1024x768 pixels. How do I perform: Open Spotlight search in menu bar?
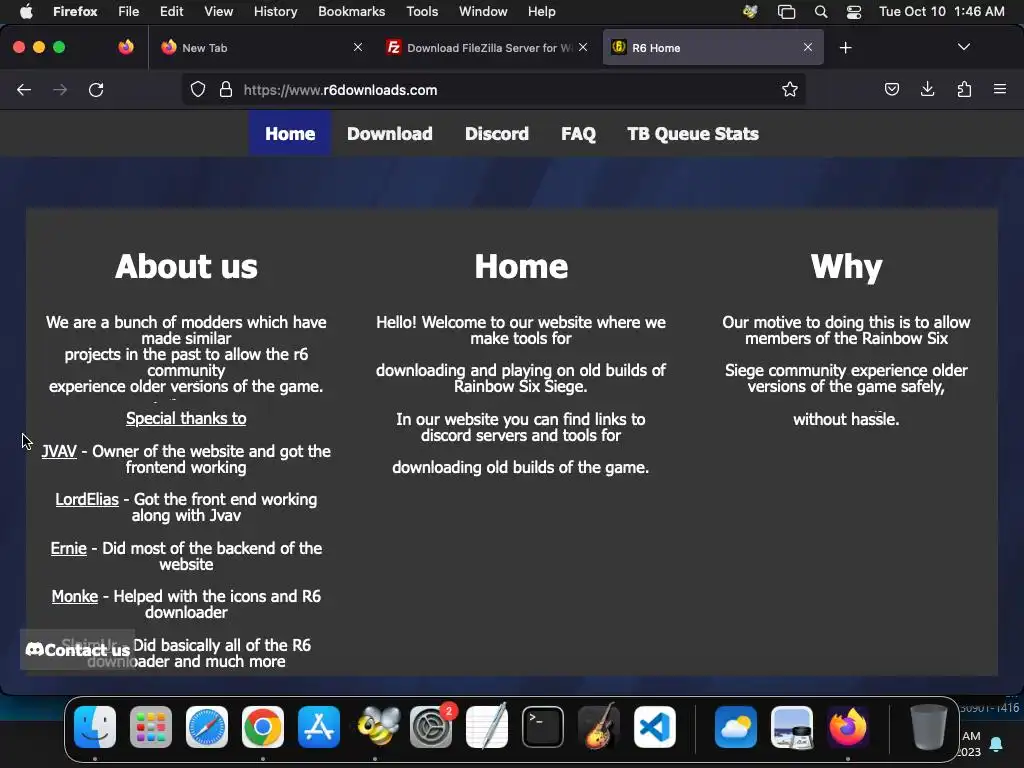point(821,11)
